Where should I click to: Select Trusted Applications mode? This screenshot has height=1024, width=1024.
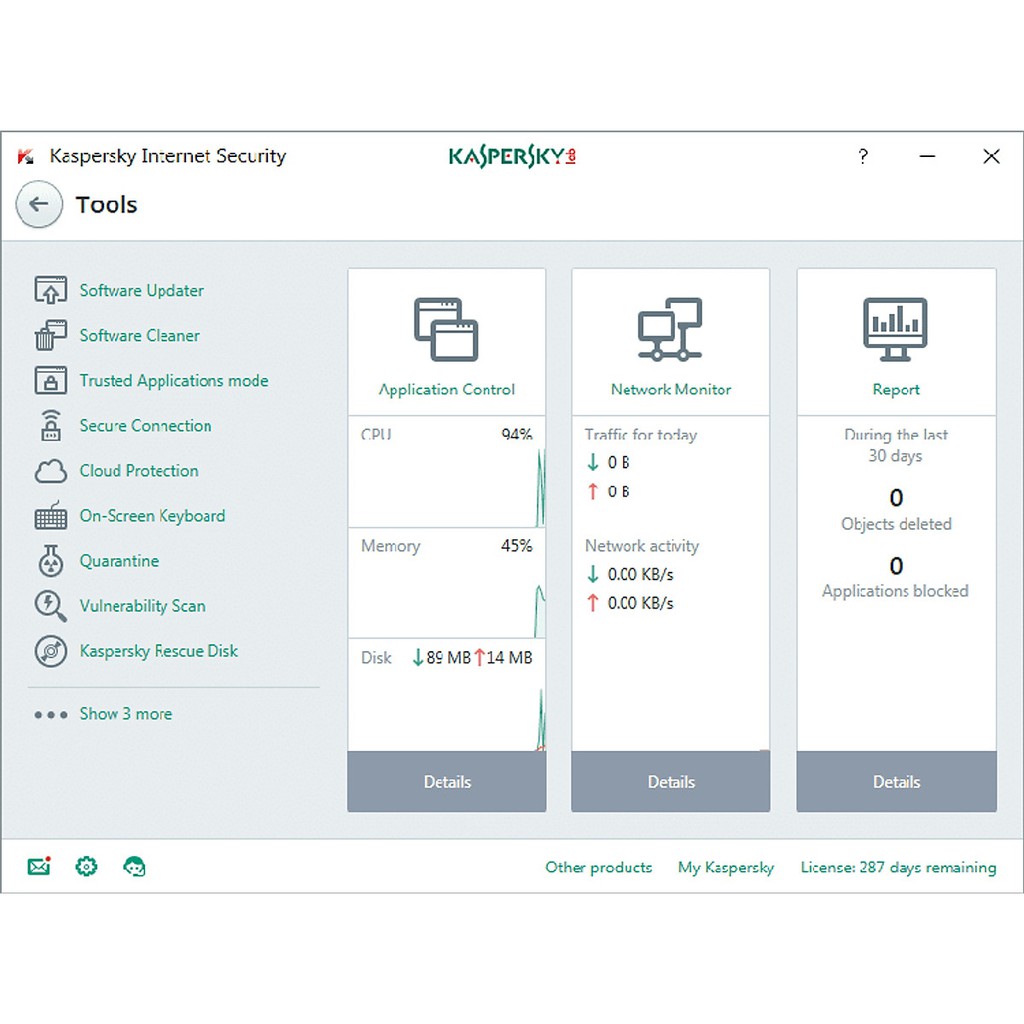pyautogui.click(x=173, y=381)
